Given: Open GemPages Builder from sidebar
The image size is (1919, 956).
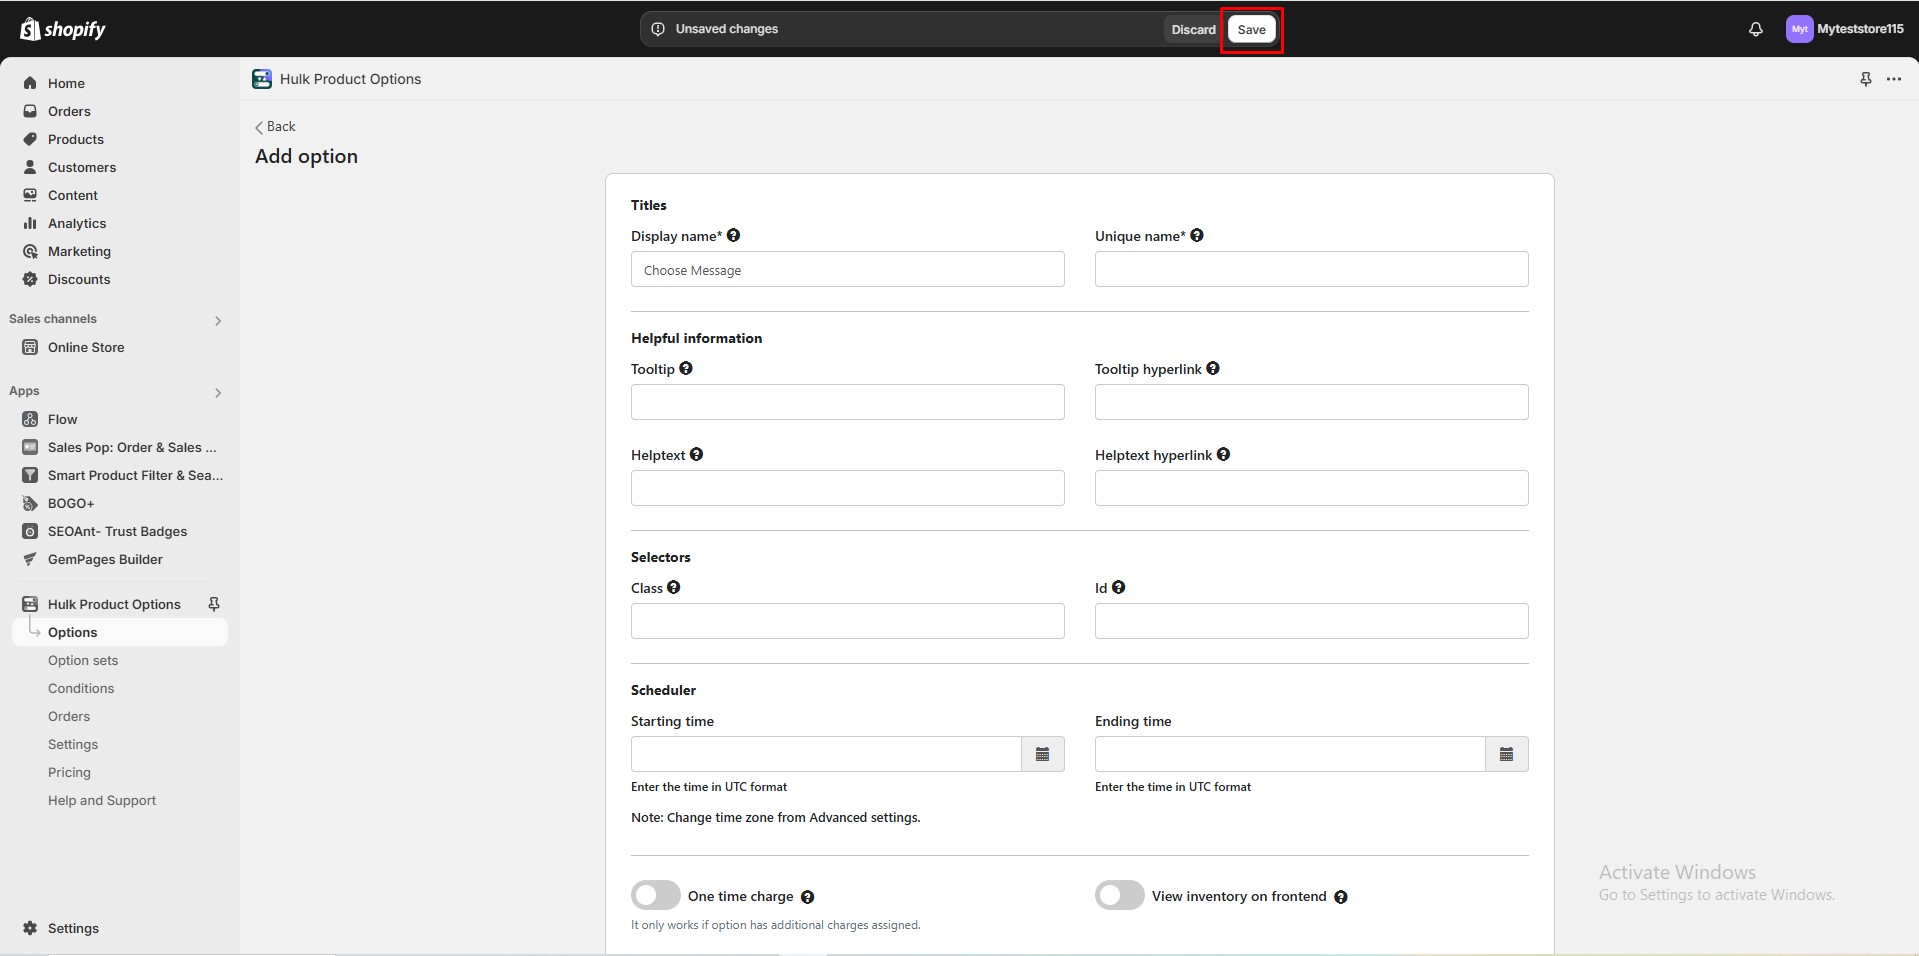Looking at the screenshot, I should coord(104,559).
